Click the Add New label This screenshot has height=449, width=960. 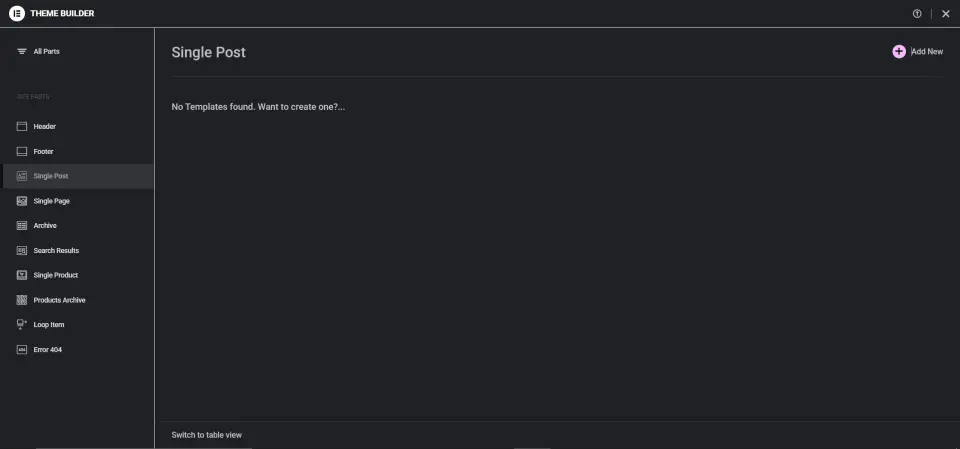click(x=927, y=51)
